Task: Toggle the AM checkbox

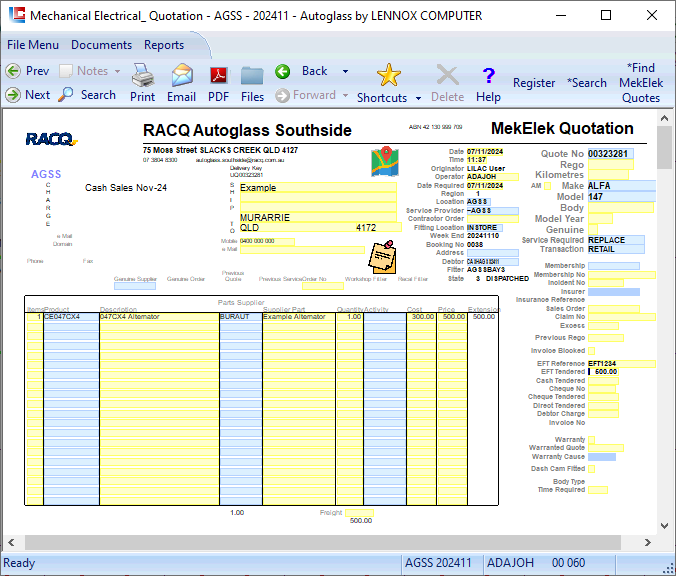Action: [548, 186]
